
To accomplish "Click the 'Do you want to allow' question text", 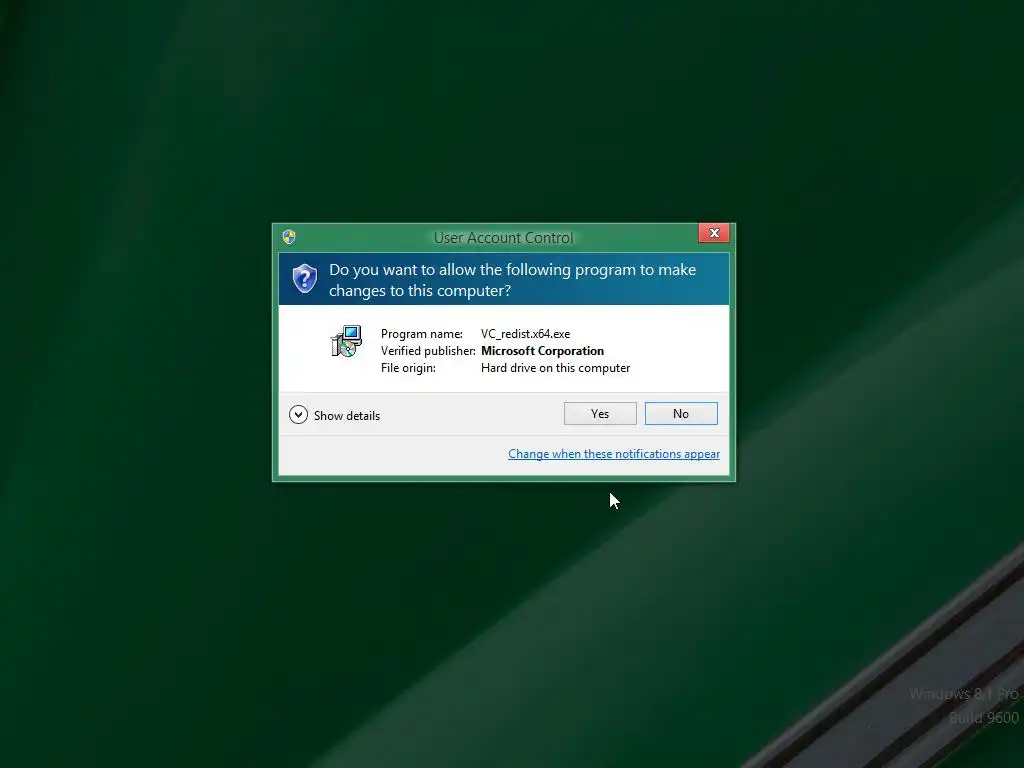I will 512,280.
